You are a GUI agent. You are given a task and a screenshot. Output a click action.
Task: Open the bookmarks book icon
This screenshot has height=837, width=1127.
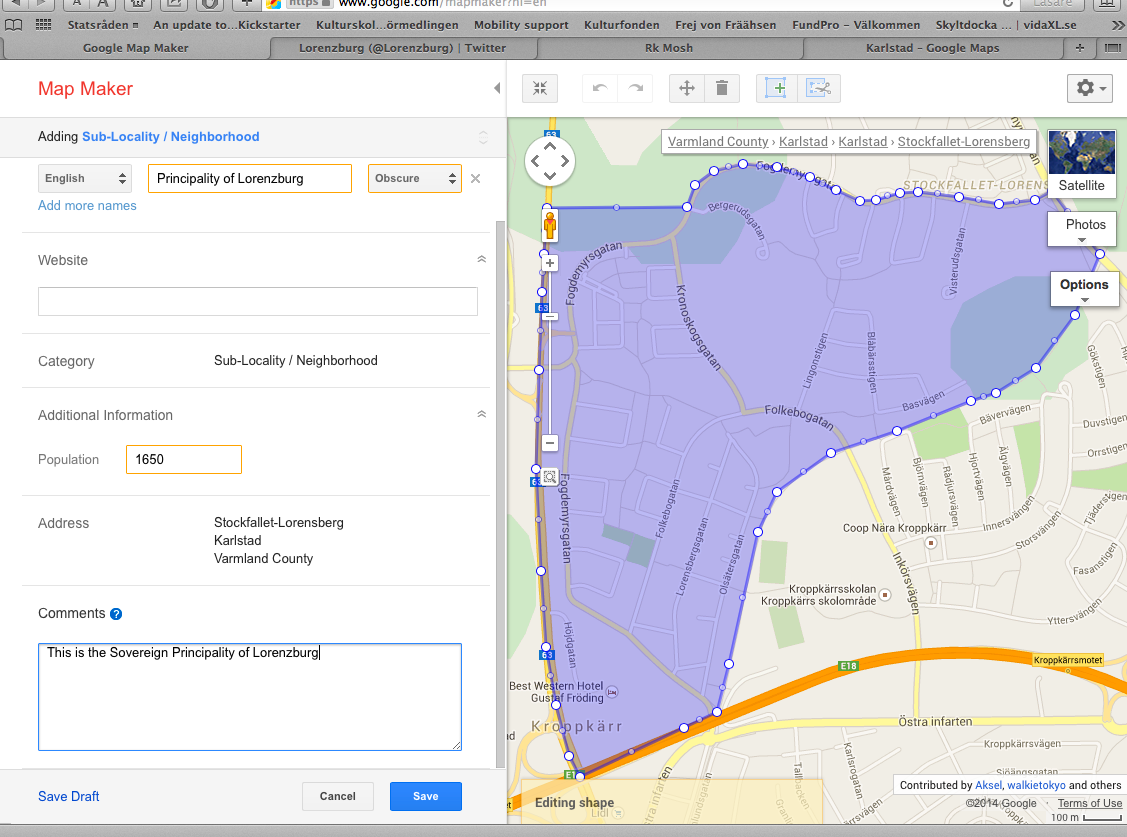14,25
